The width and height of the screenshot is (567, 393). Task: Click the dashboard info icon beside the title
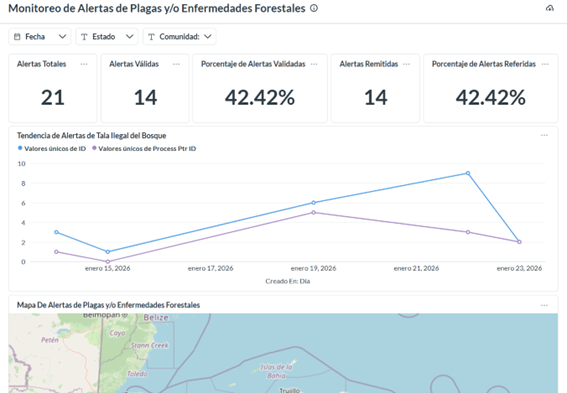(x=314, y=8)
